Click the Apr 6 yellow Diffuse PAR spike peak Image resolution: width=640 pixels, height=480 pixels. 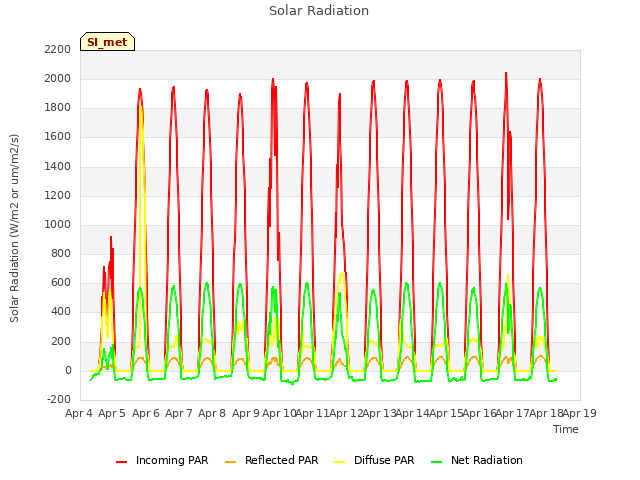click(x=140, y=106)
